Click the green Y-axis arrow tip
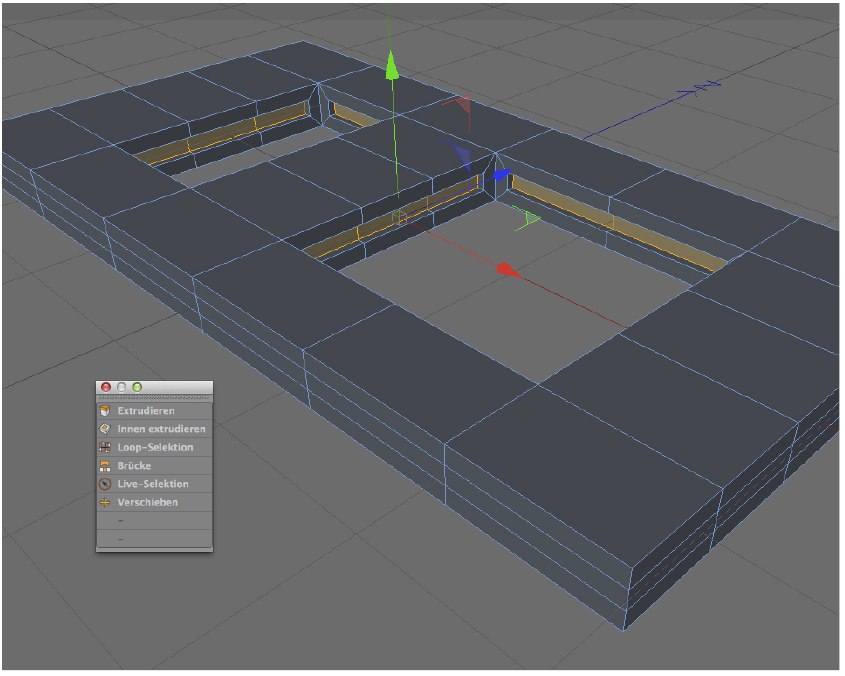 [x=393, y=68]
